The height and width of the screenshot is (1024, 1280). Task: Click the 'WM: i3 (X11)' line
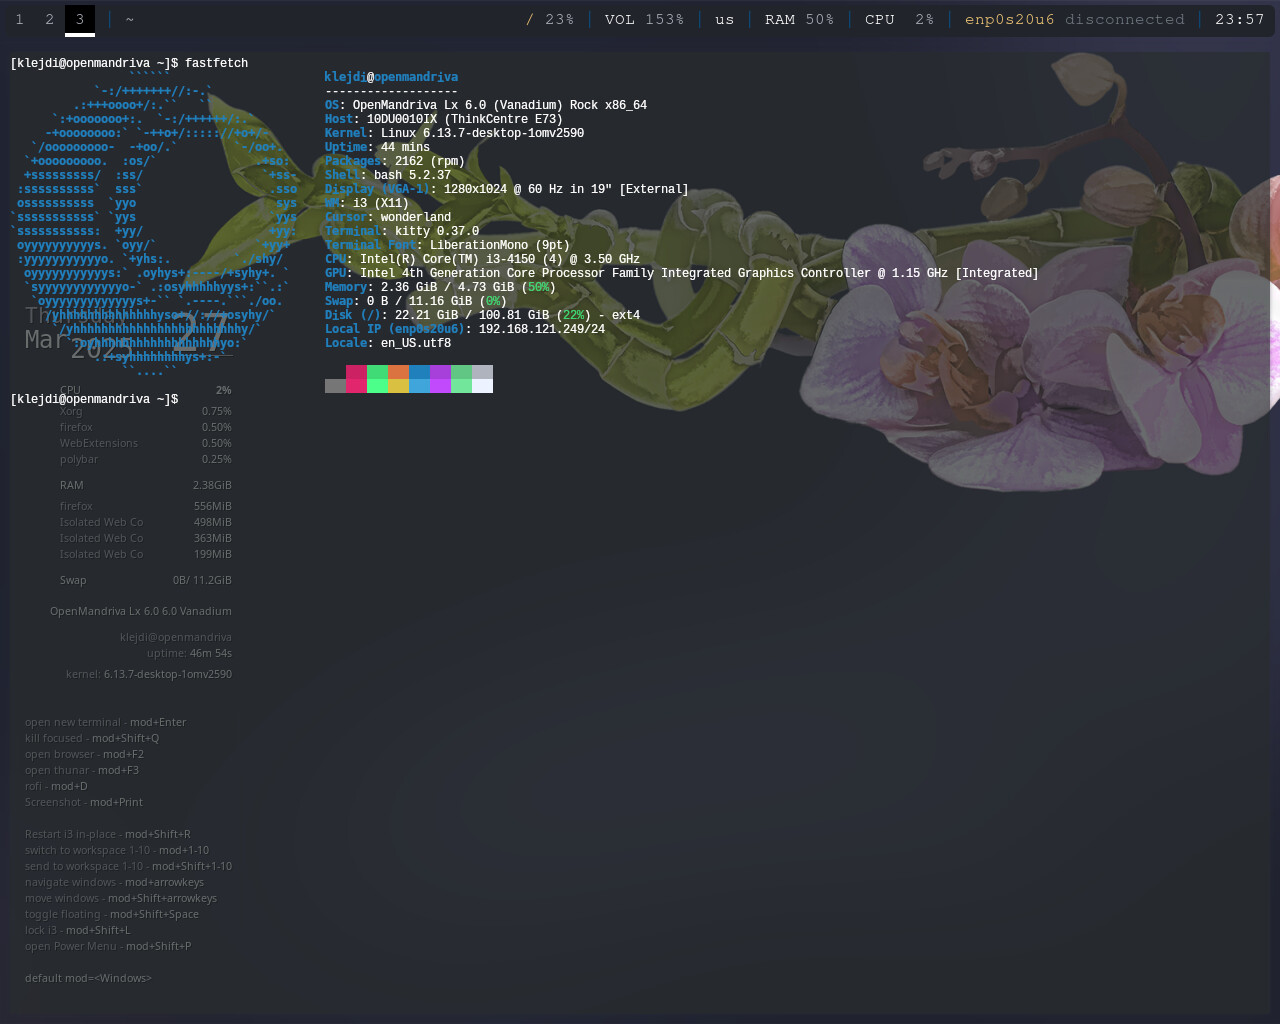366,203
